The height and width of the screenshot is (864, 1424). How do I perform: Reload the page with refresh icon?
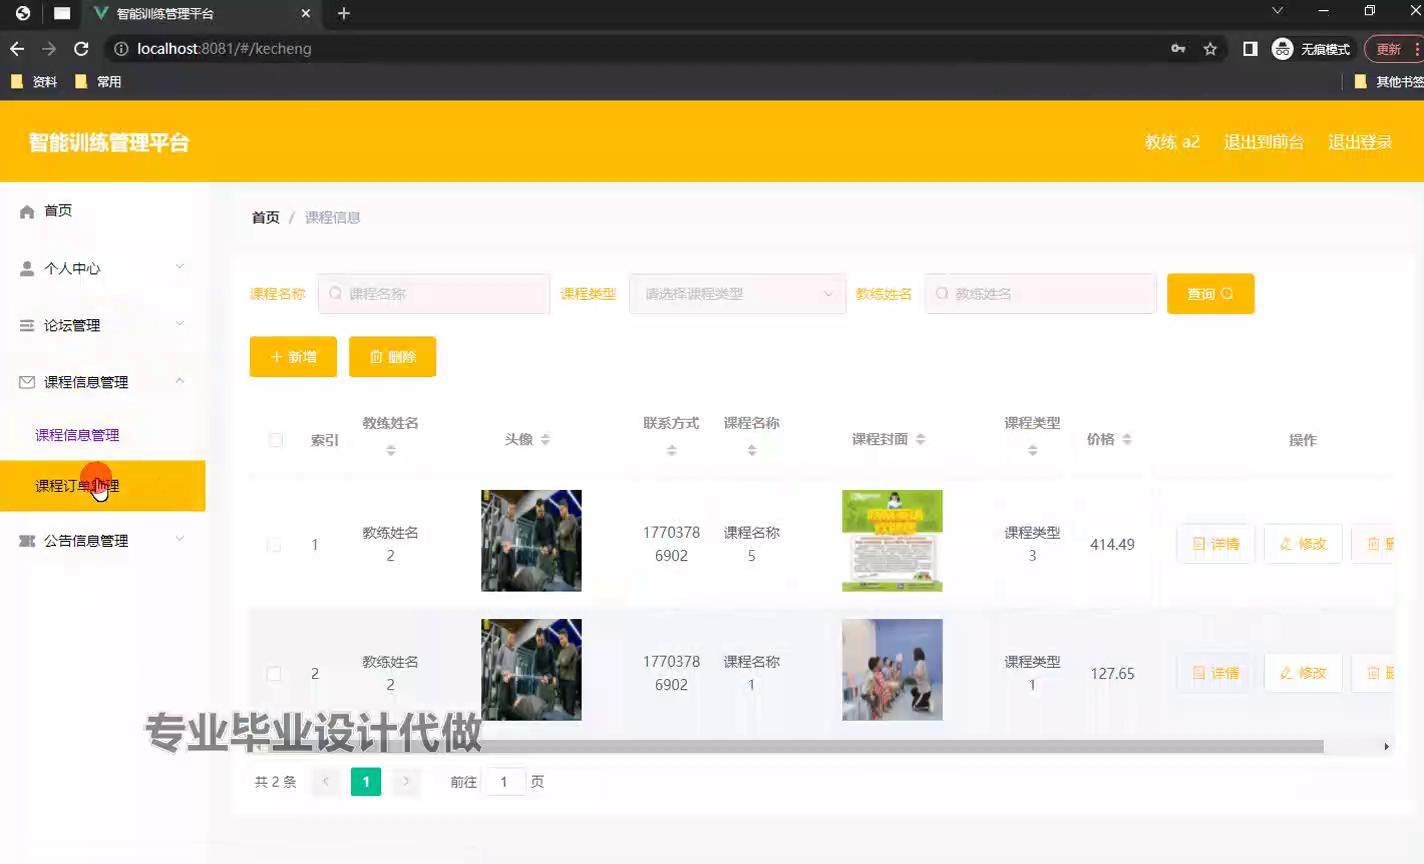click(81, 48)
